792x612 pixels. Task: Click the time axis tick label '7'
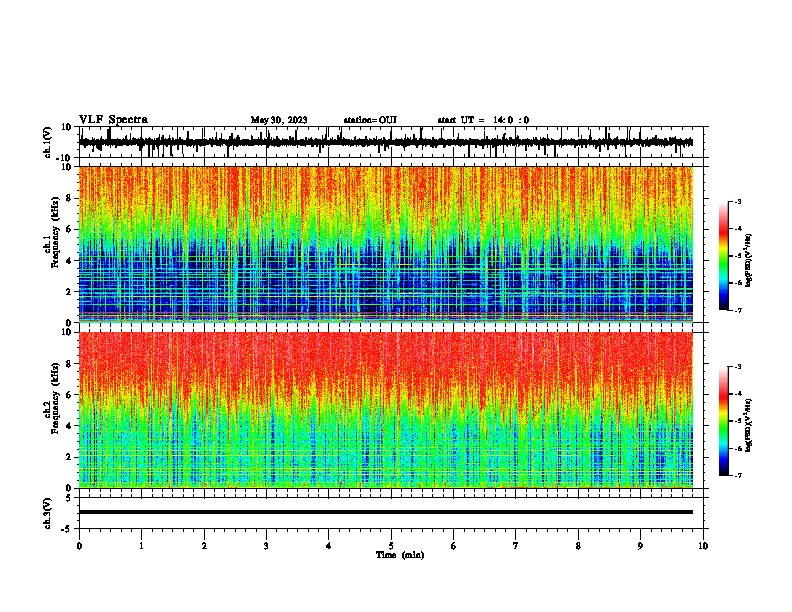tap(516, 546)
